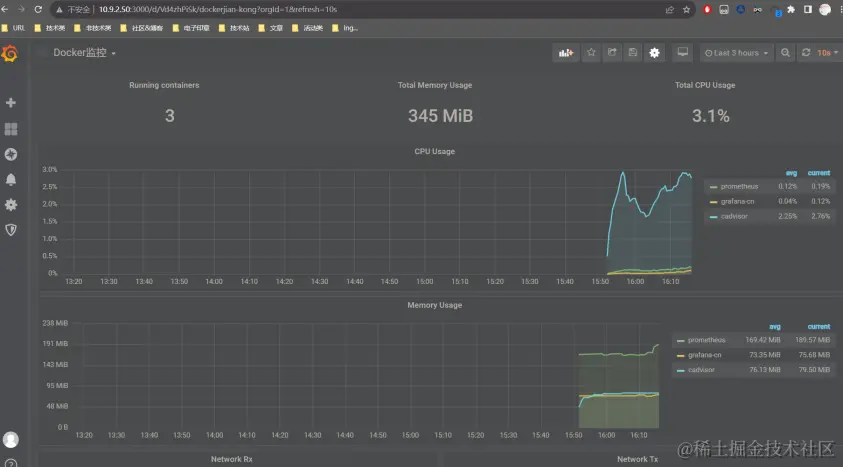Image resolution: width=843 pixels, height=467 pixels.
Task: Sort Memory Usage legend by avg
Action: (x=775, y=327)
